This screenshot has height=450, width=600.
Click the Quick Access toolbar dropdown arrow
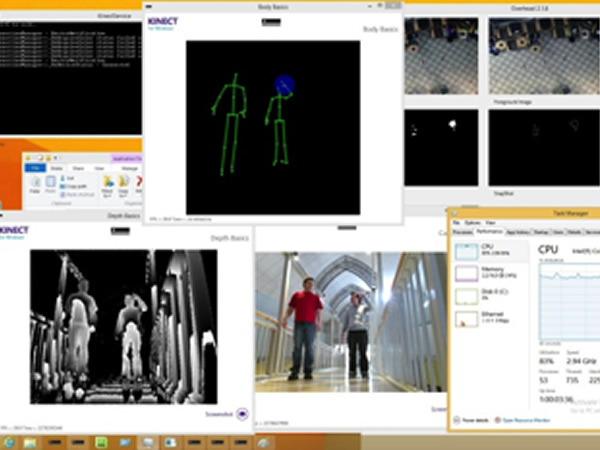coord(56,158)
